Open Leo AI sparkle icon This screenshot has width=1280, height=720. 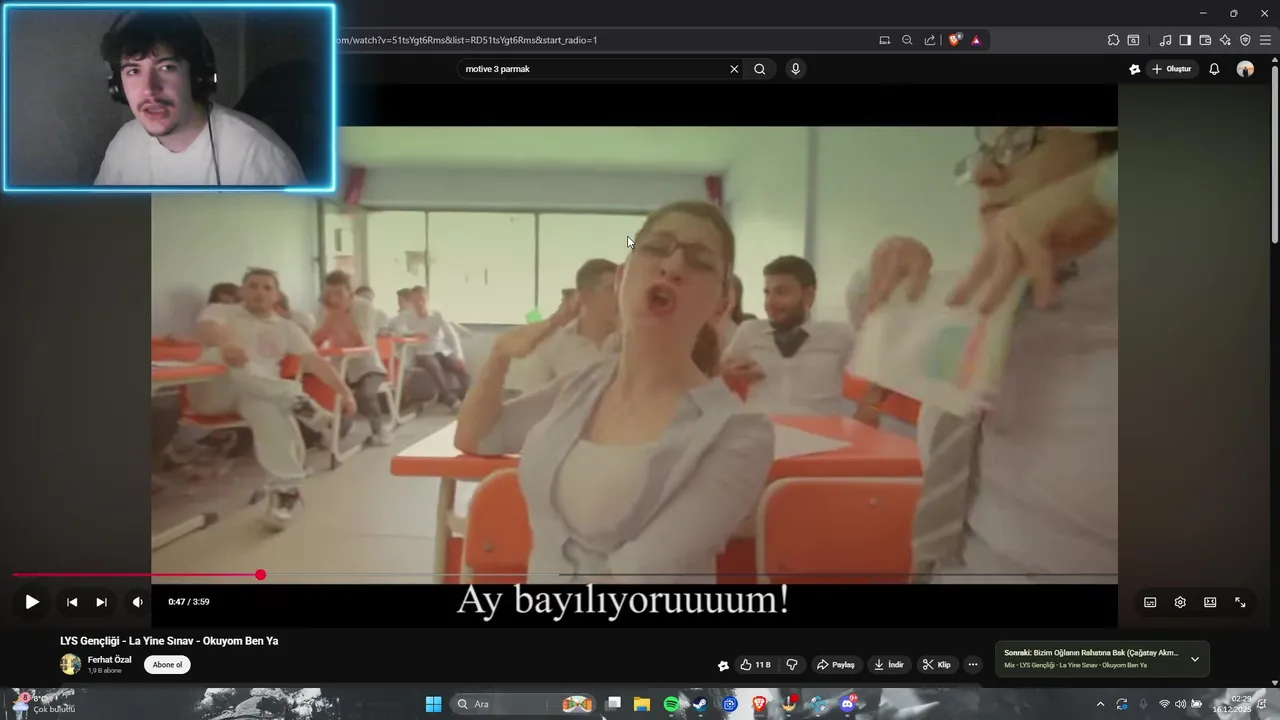point(1225,40)
